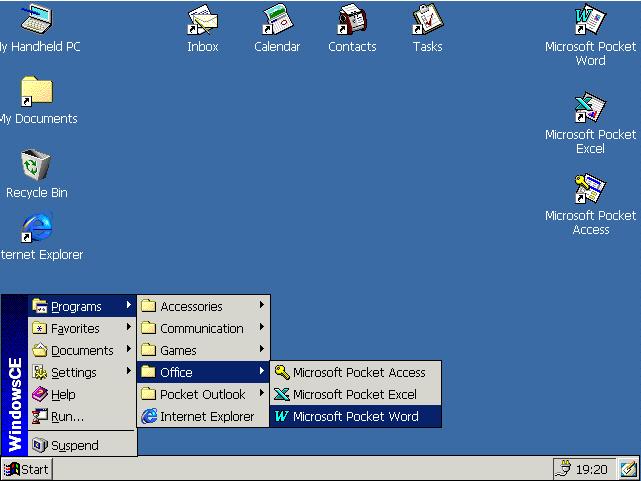
Task: Launch Microsoft Pocket Access desktop icon
Action: pyautogui.click(x=590, y=189)
